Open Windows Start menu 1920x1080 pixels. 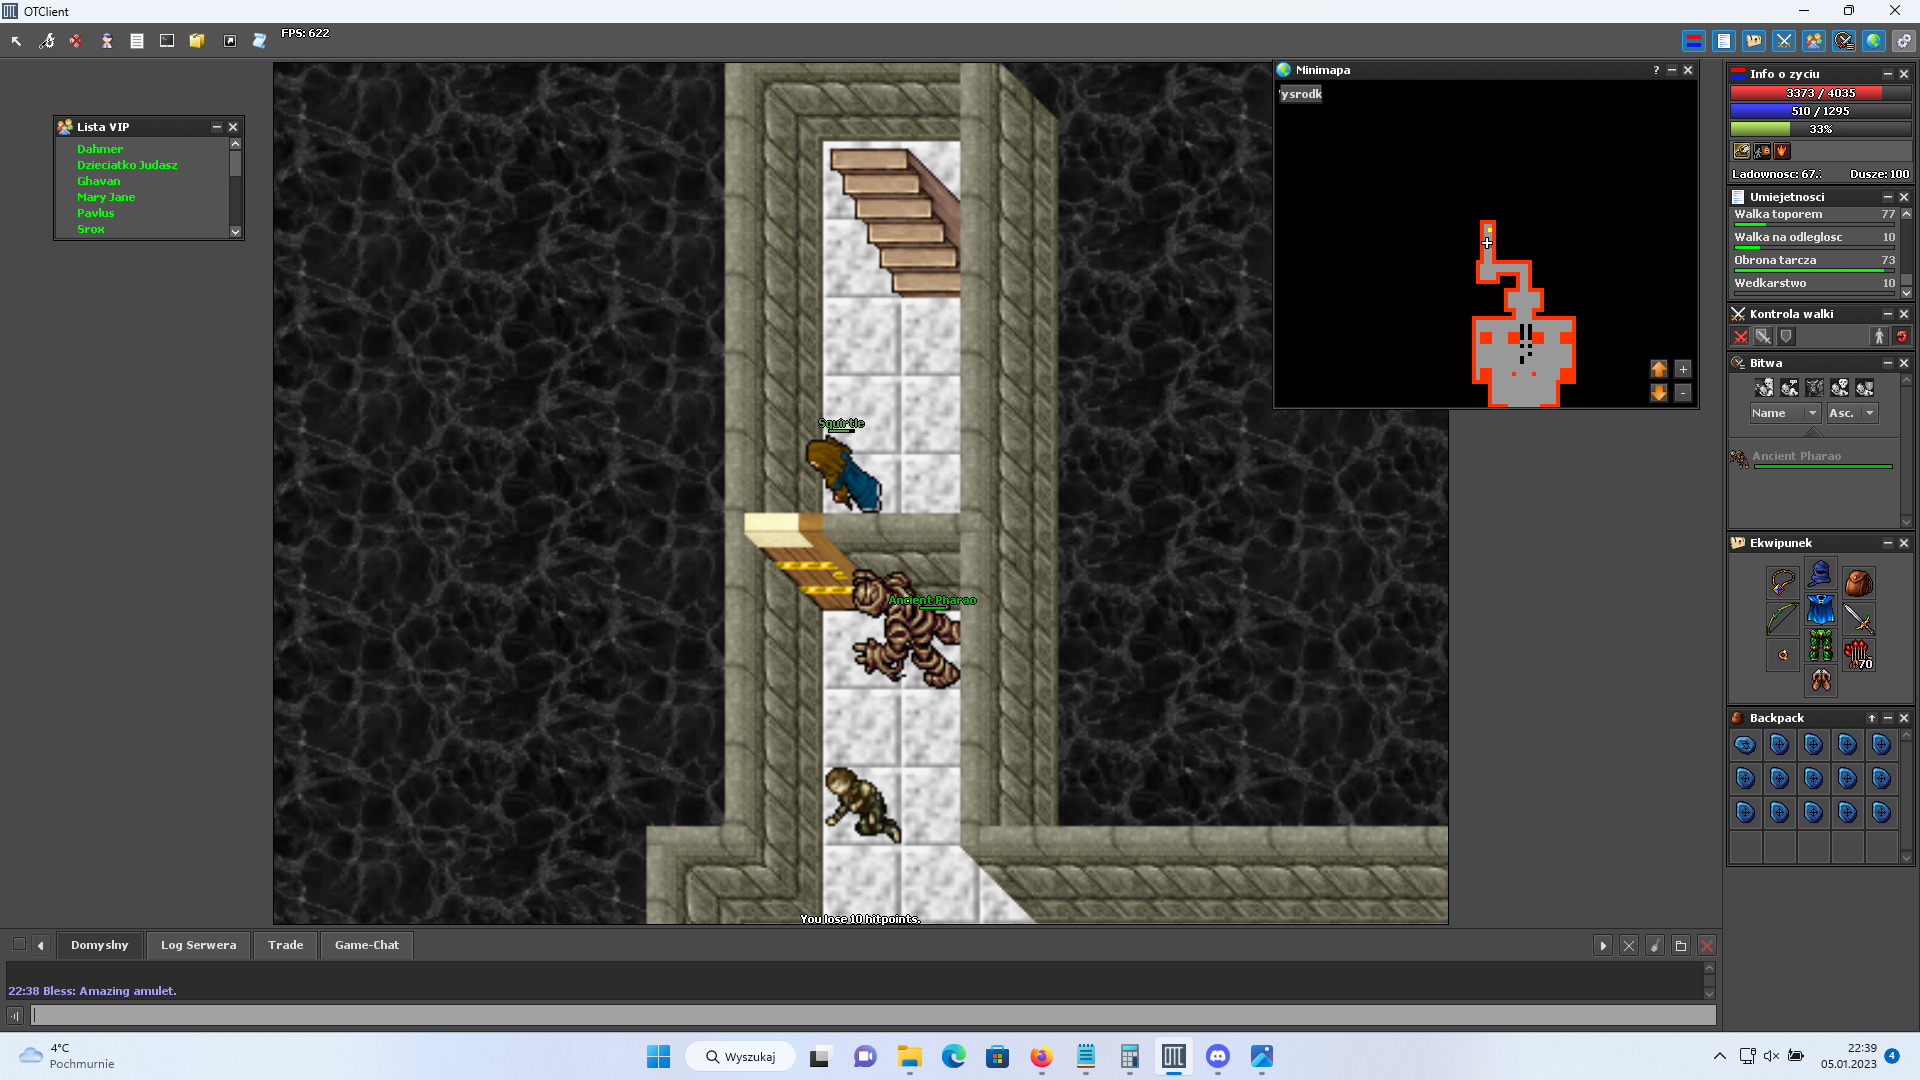click(x=658, y=1056)
